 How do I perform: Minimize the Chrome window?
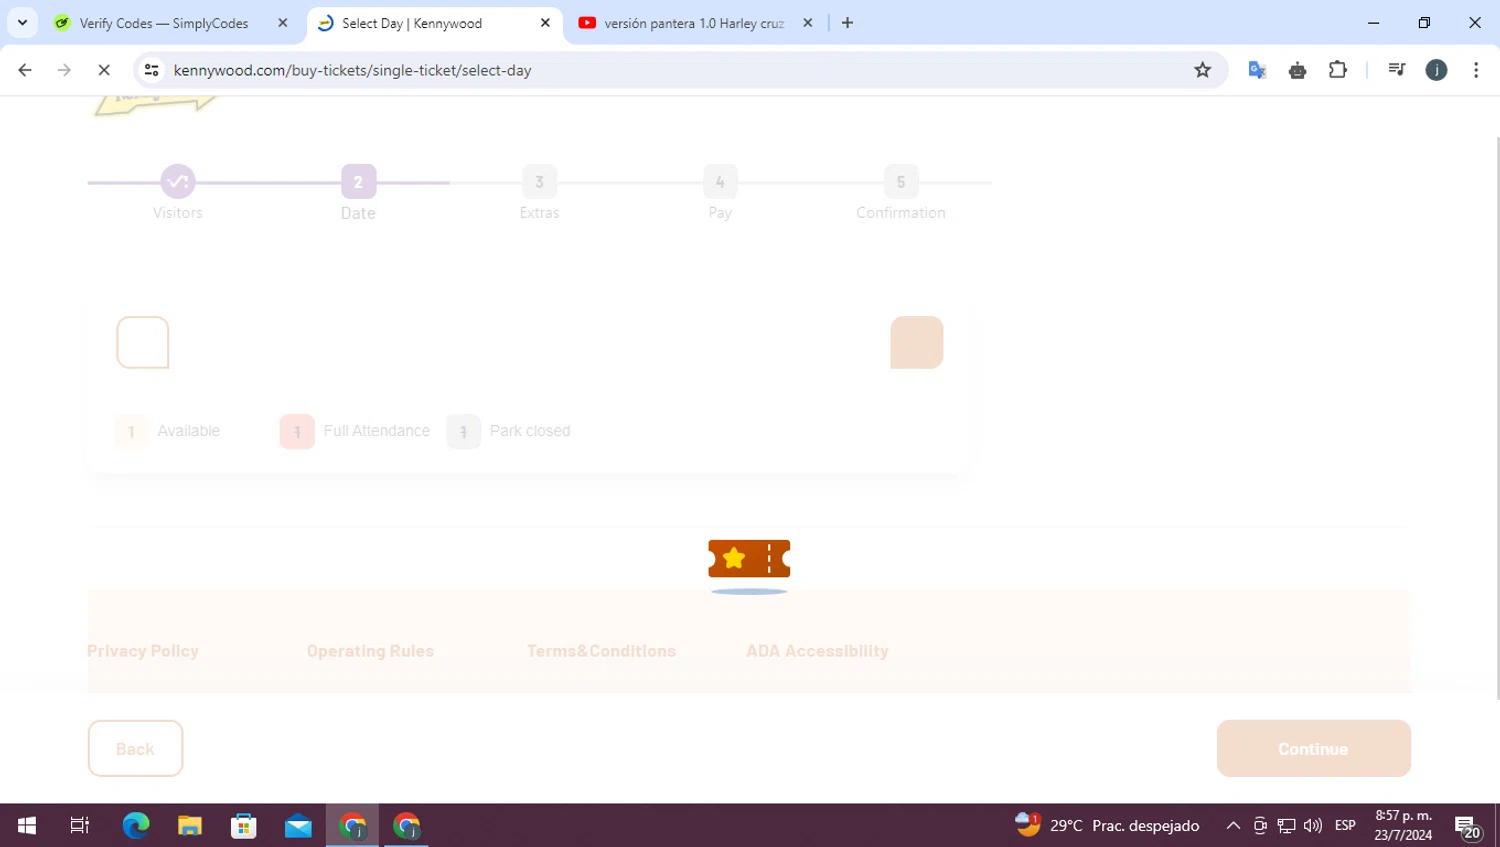click(x=1374, y=22)
